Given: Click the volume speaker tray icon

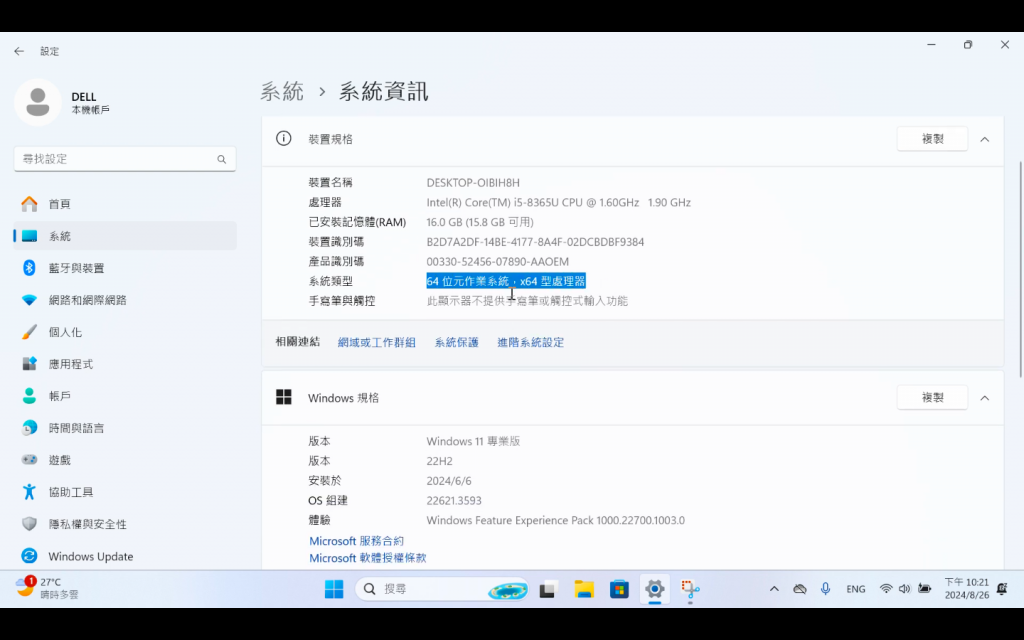Looking at the screenshot, I should [x=904, y=588].
